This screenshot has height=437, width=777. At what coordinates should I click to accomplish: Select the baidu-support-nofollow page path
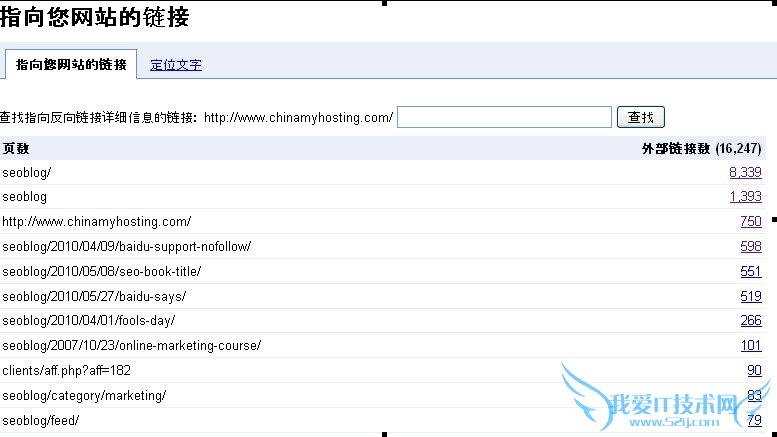pos(127,246)
